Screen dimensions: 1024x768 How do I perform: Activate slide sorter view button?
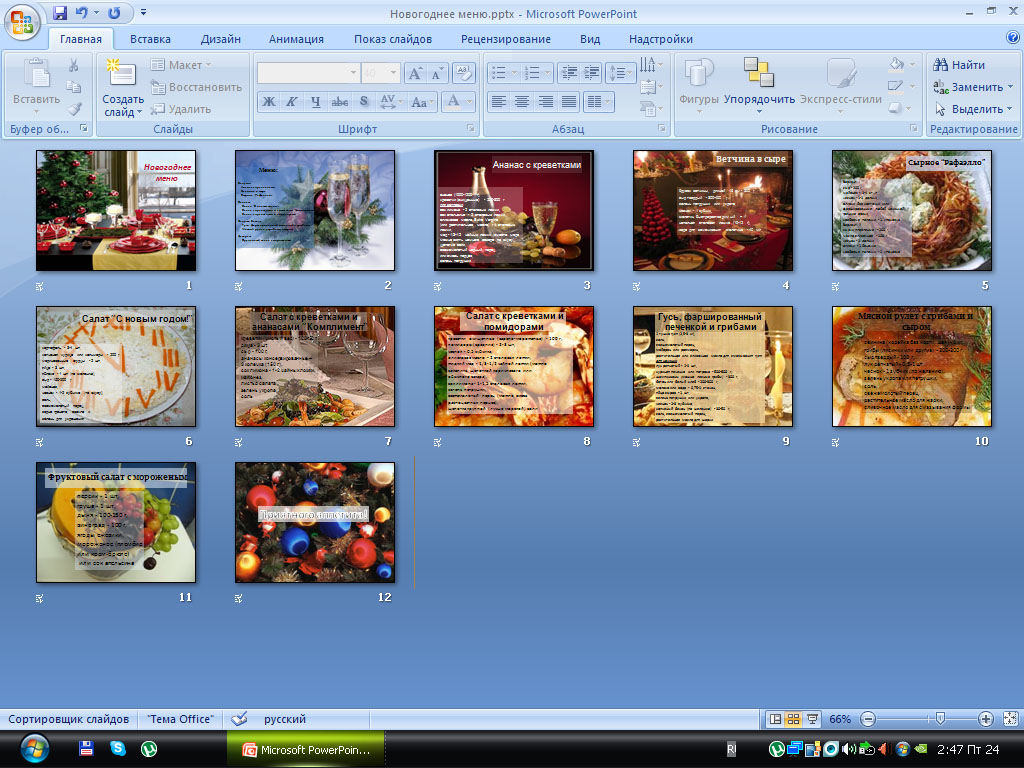pyautogui.click(x=793, y=719)
